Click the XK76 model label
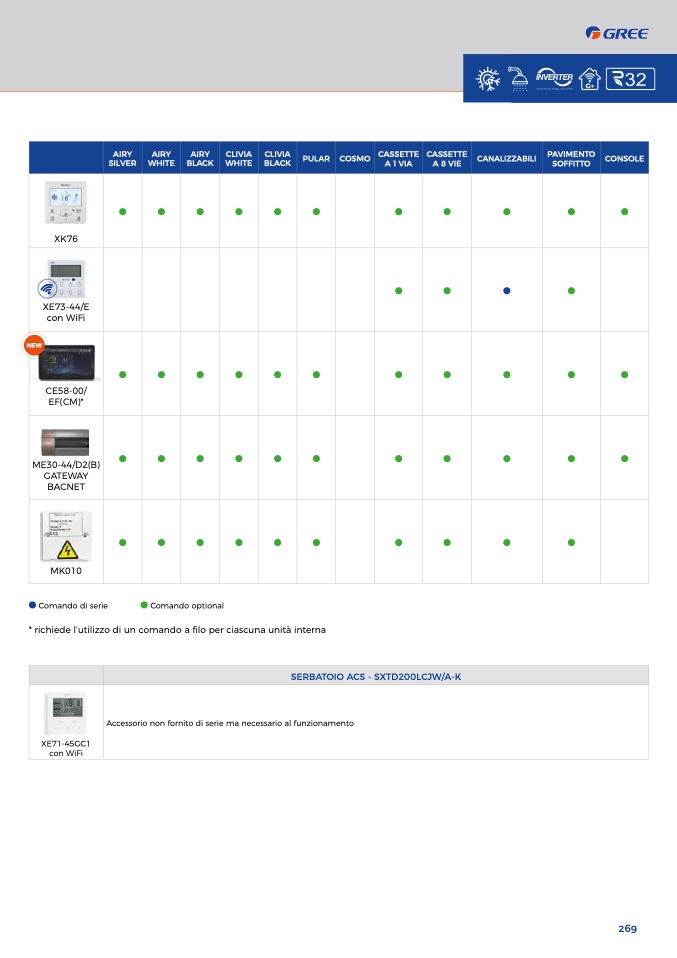The height and width of the screenshot is (958, 677). (66, 239)
